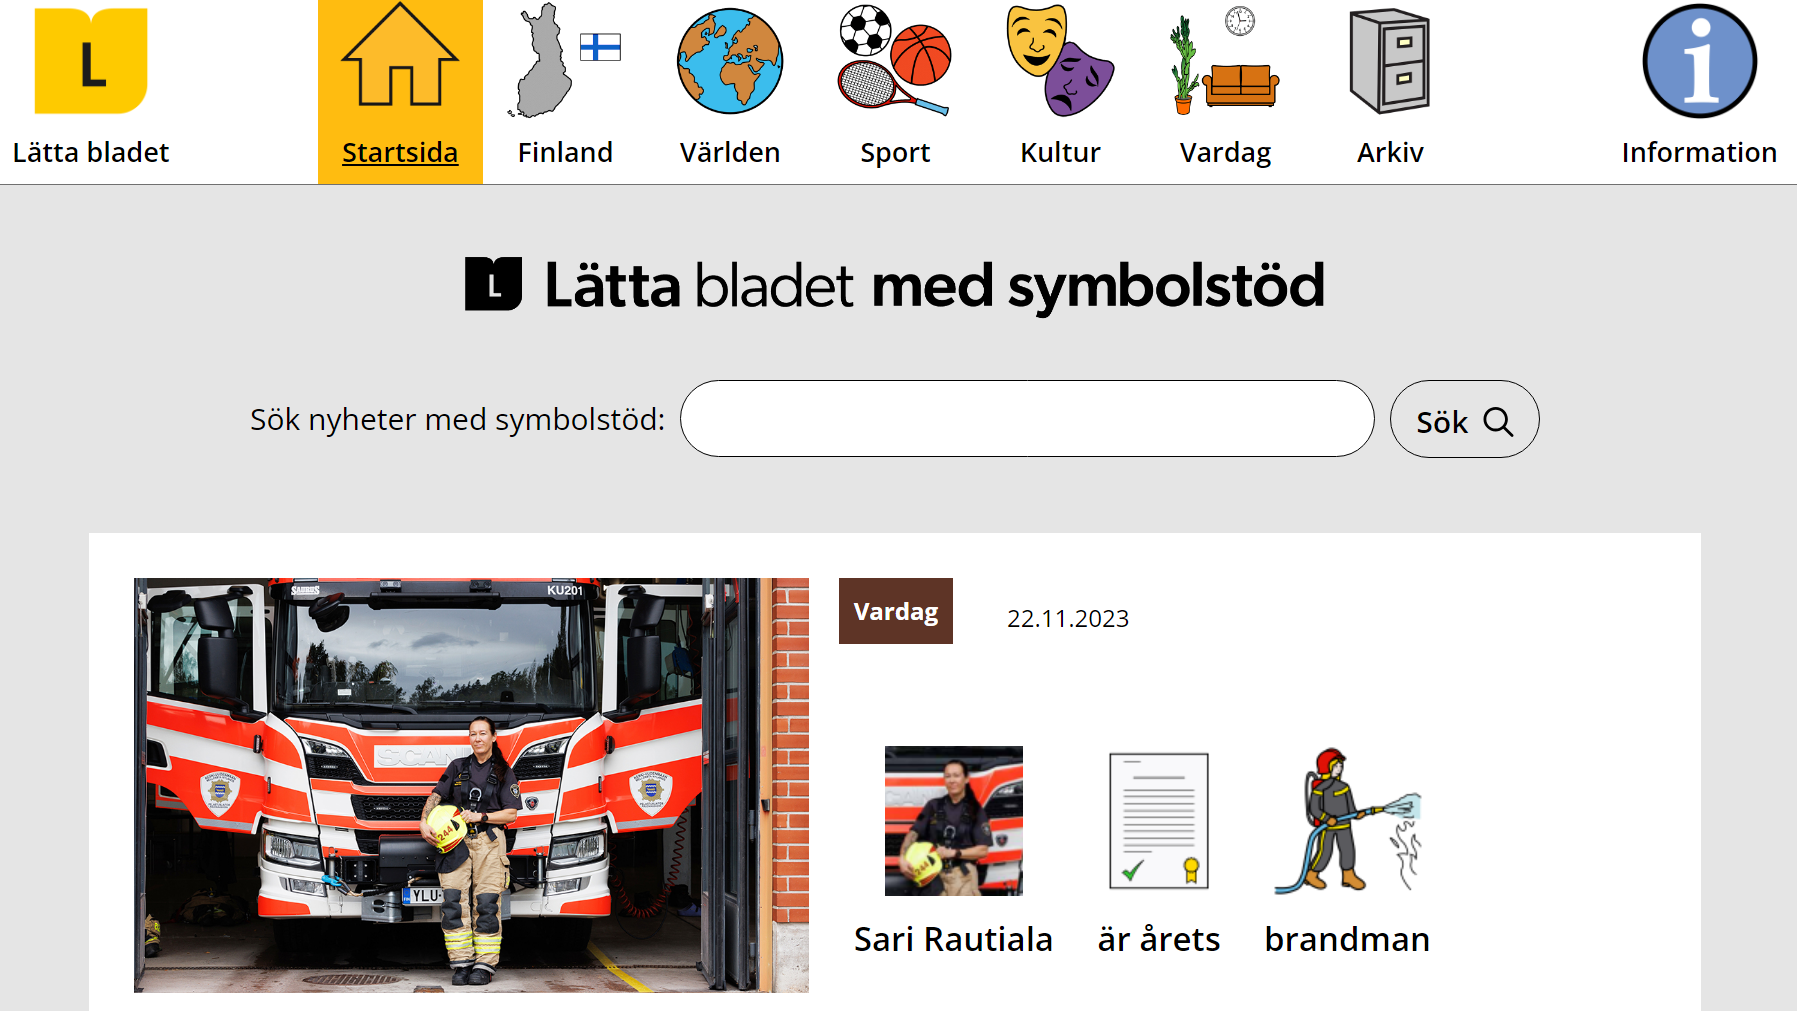Click the Kultur text link
The image size is (1797, 1011).
(x=1060, y=152)
